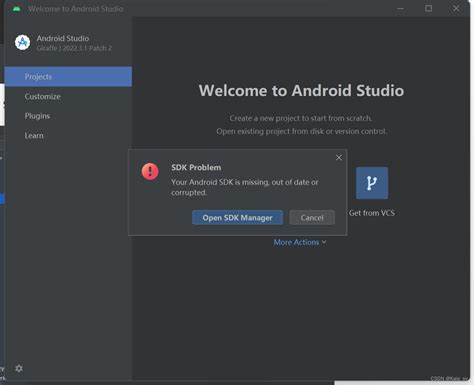Open the Learn section
This screenshot has width=474, height=385.
pos(34,135)
